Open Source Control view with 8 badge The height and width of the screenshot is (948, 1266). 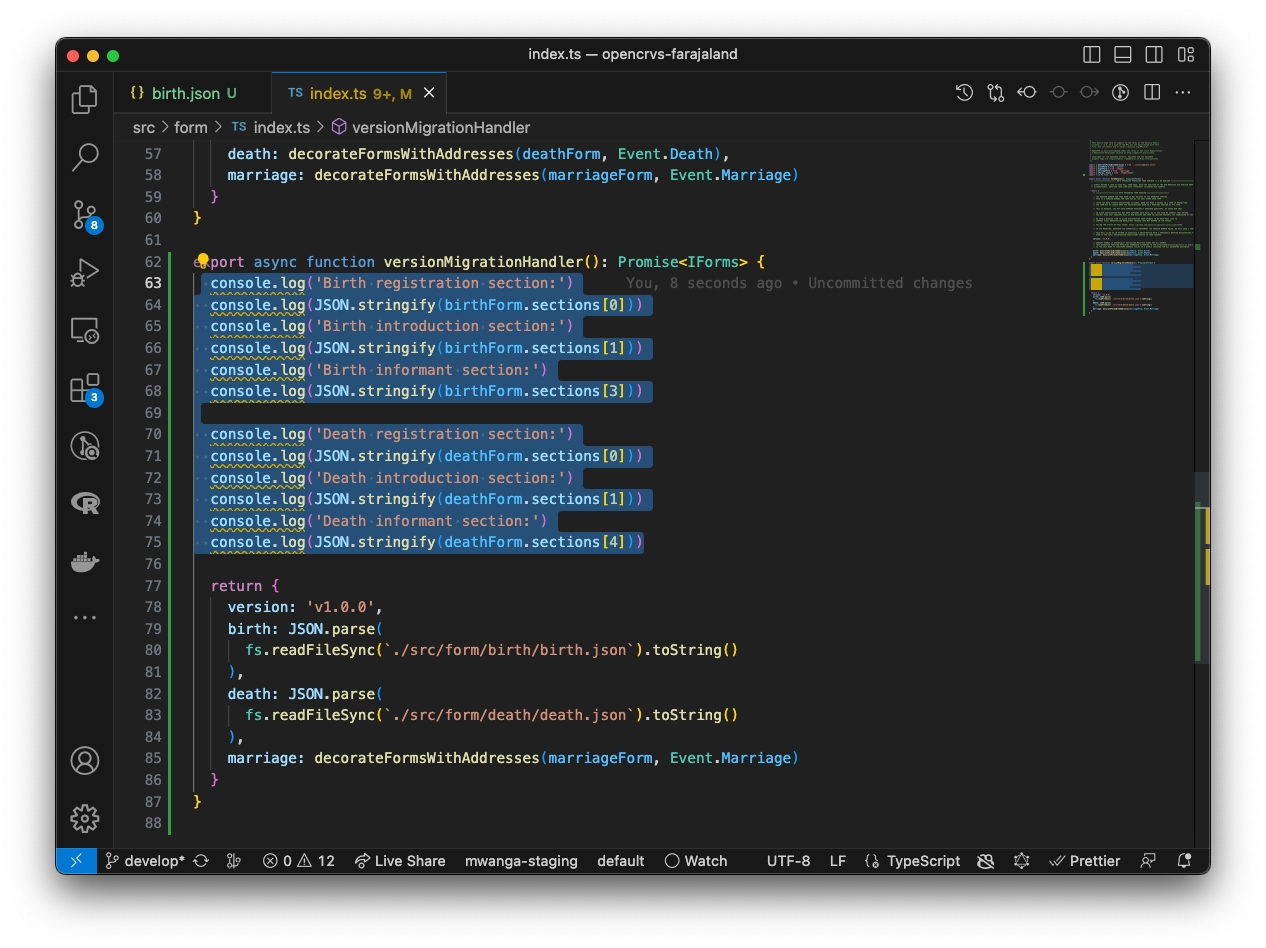[85, 214]
